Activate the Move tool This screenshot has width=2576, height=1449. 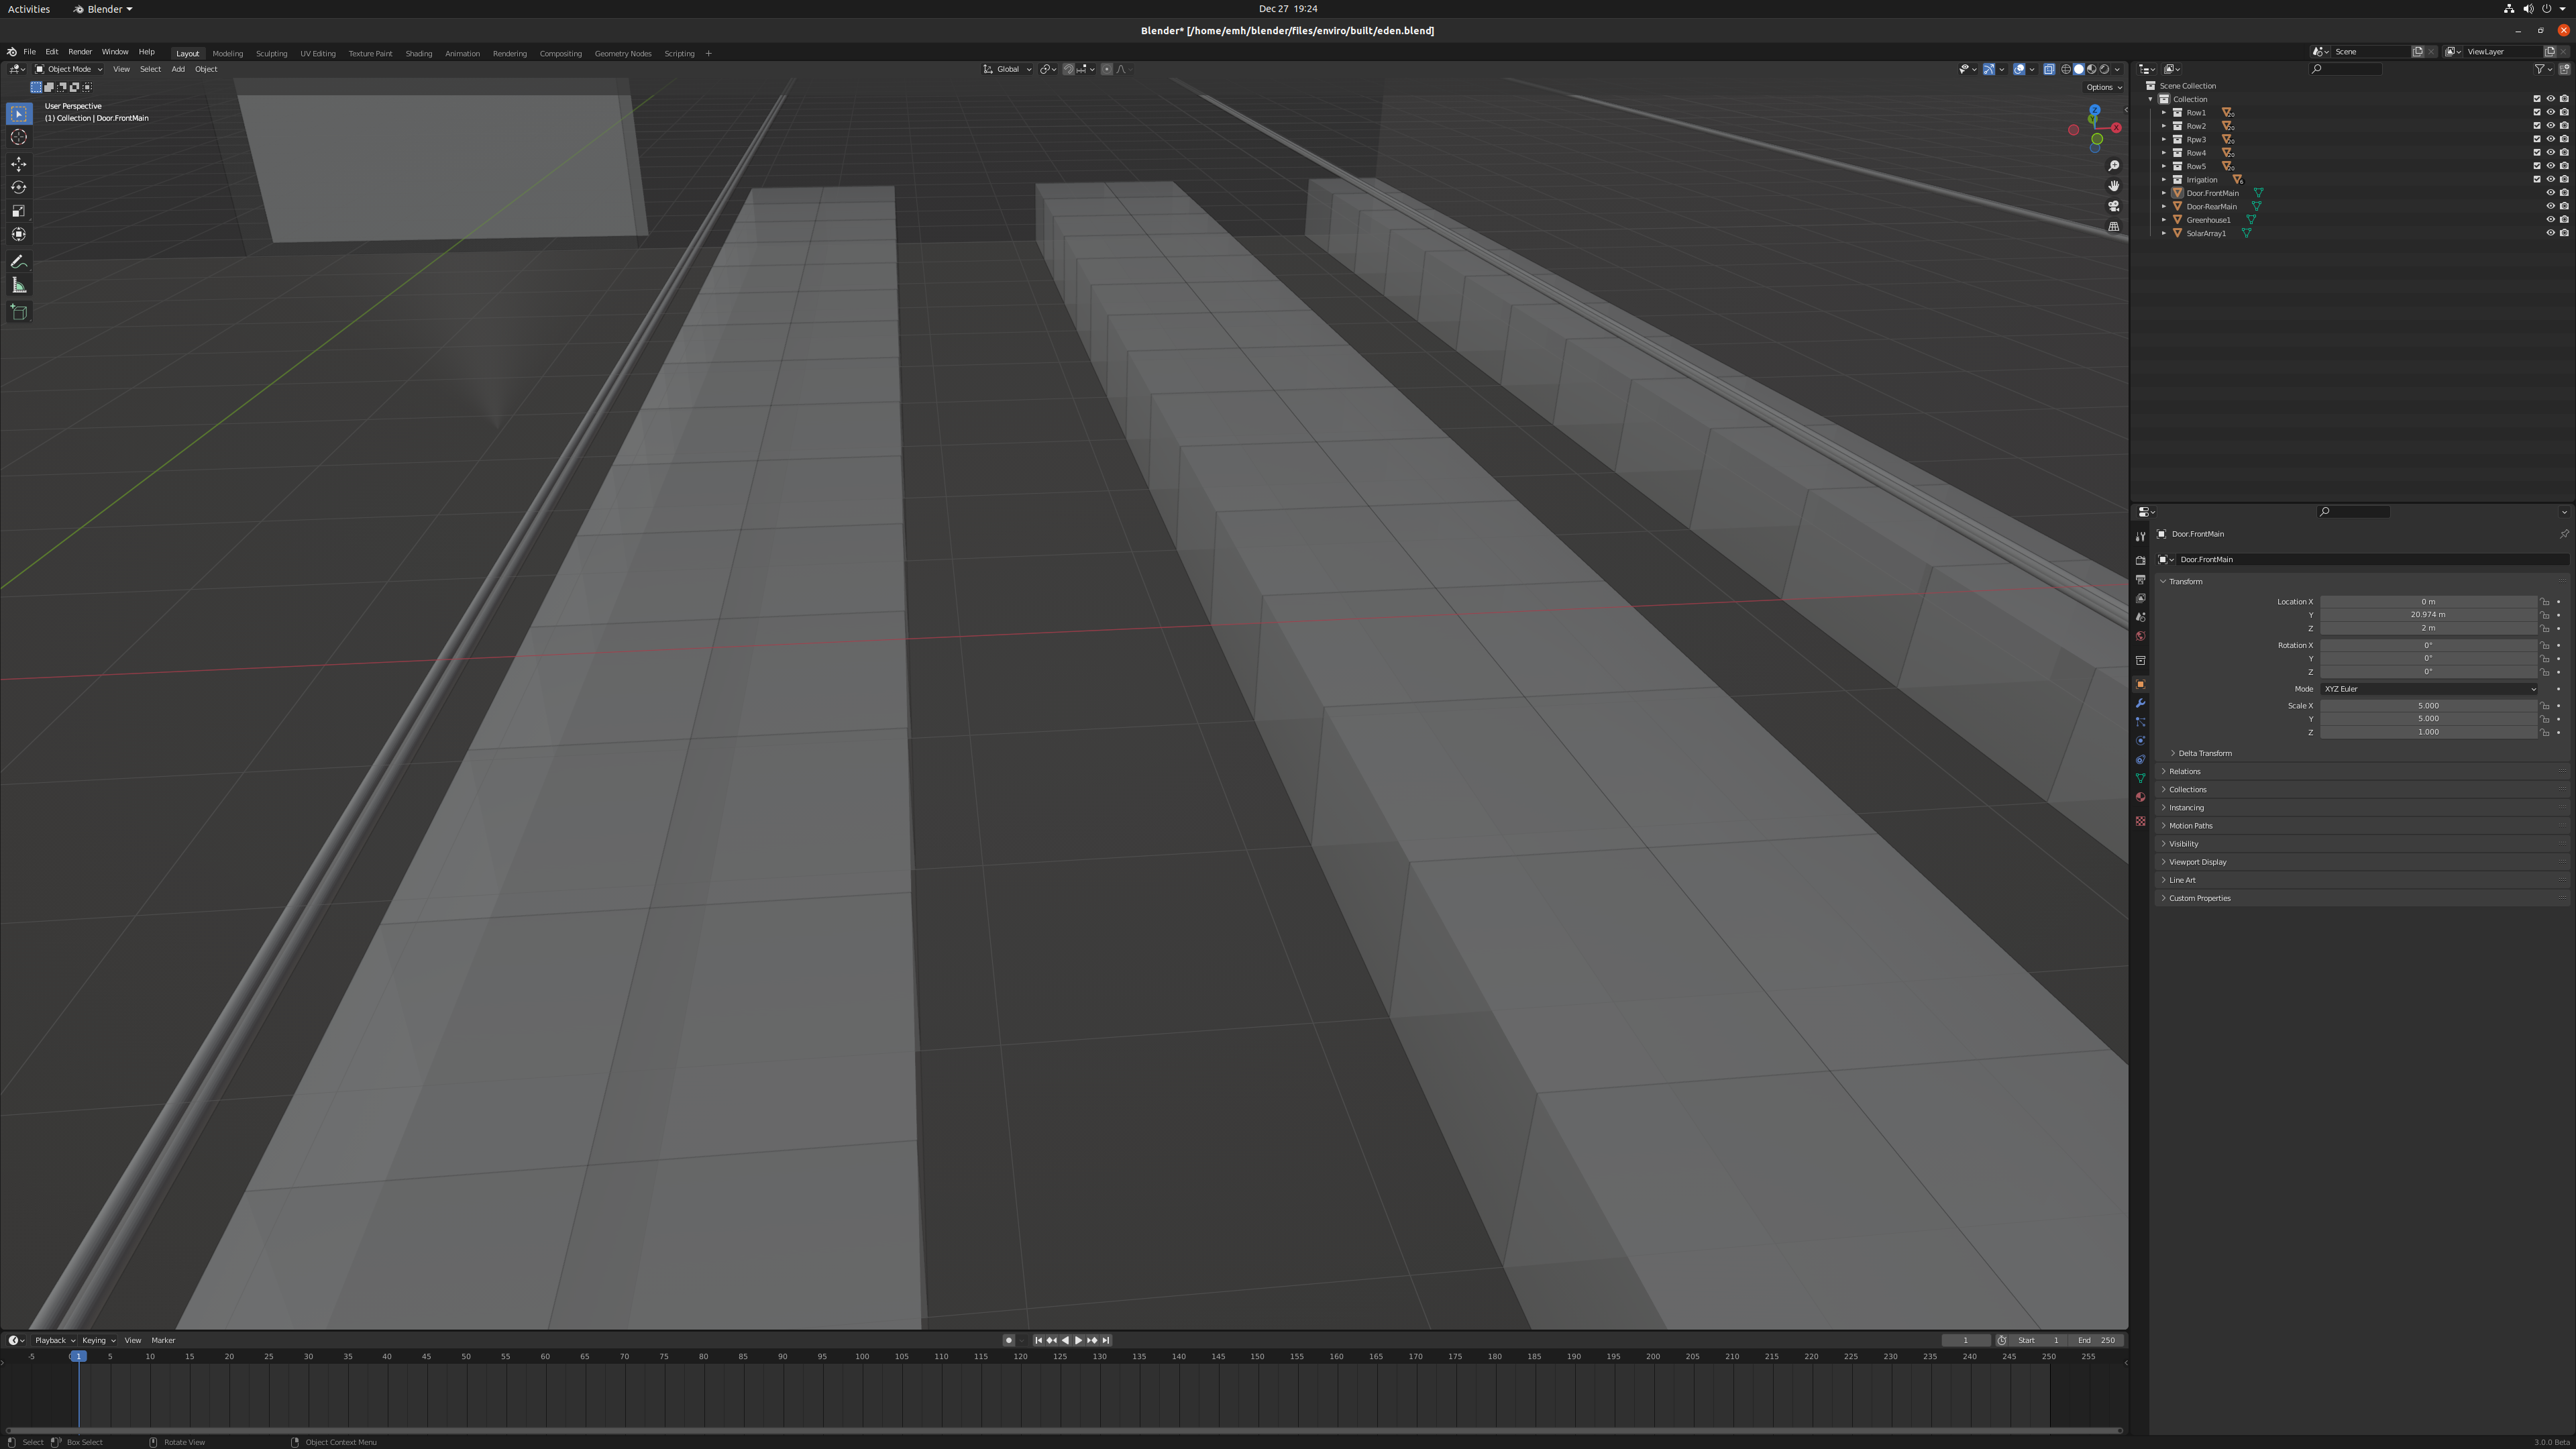point(19,164)
